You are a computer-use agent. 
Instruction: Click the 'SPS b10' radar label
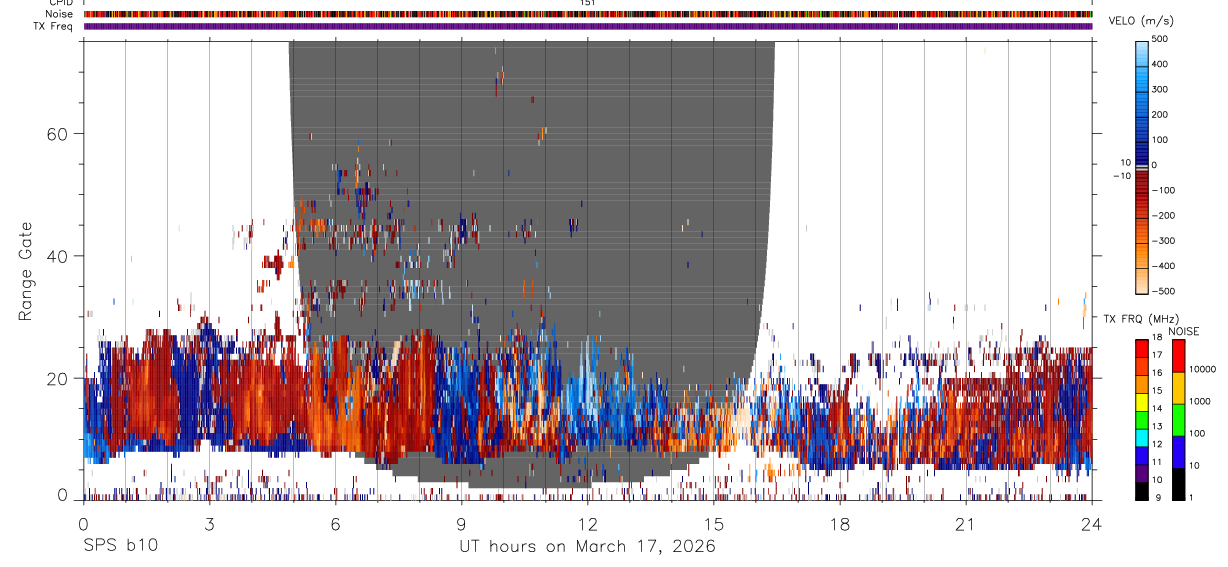120,546
